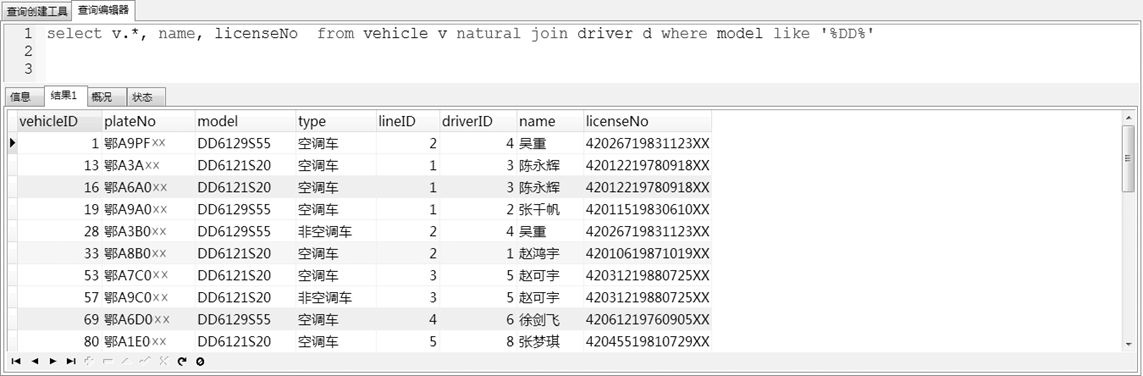Go to previous record arrow
This screenshot has width=1143, height=376.
pyautogui.click(x=35, y=361)
